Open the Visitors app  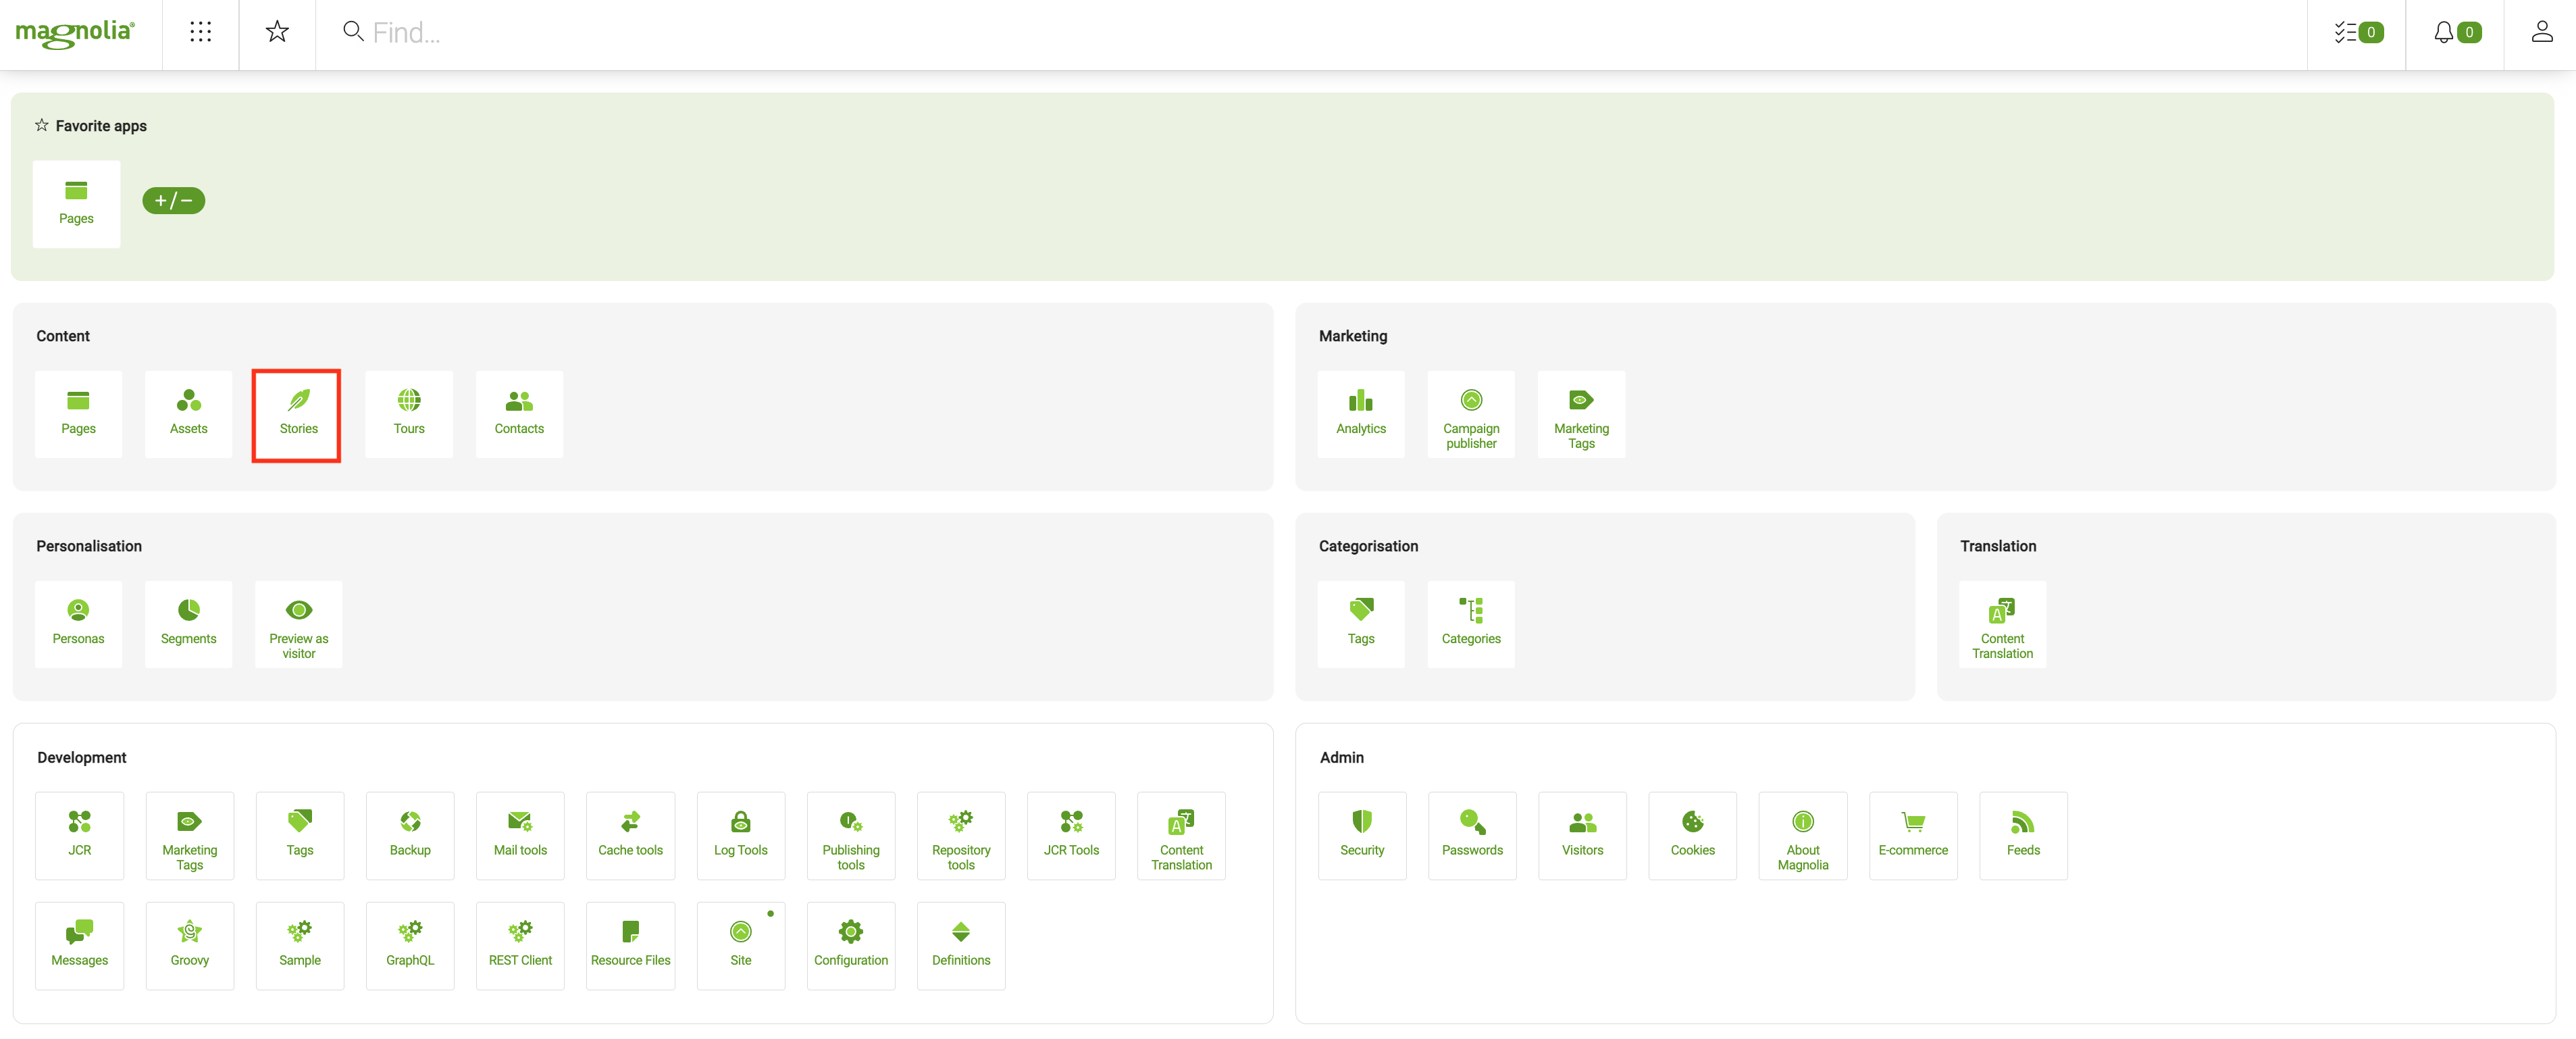point(1582,836)
